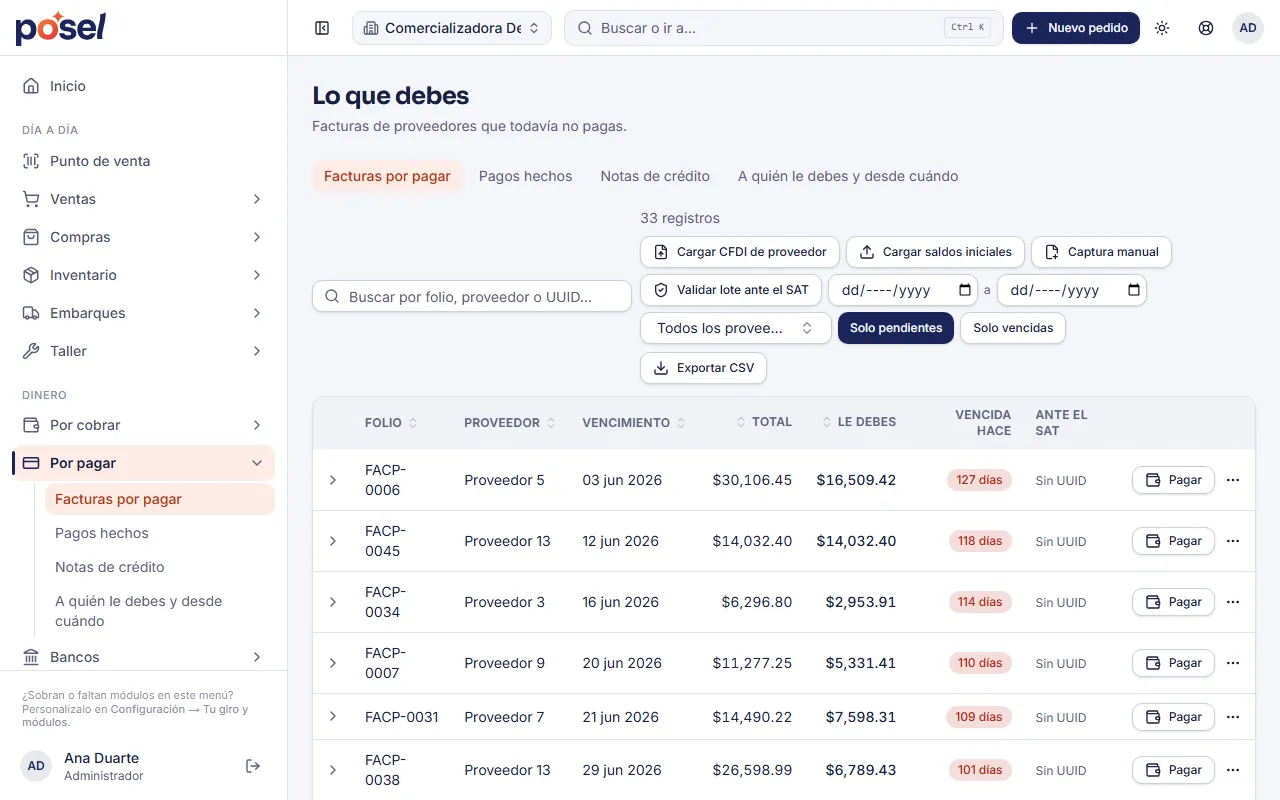
Task: Sort by the Vencimiento column header
Action: click(634, 423)
